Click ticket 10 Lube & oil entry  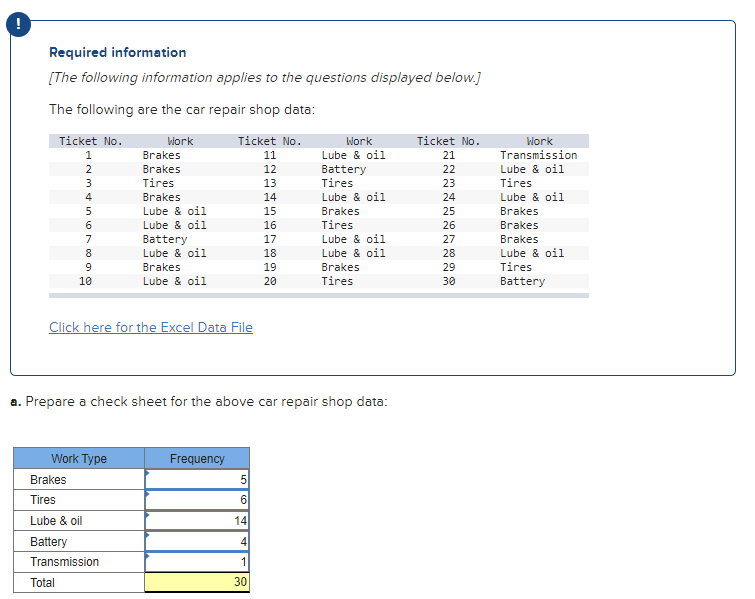(x=174, y=281)
